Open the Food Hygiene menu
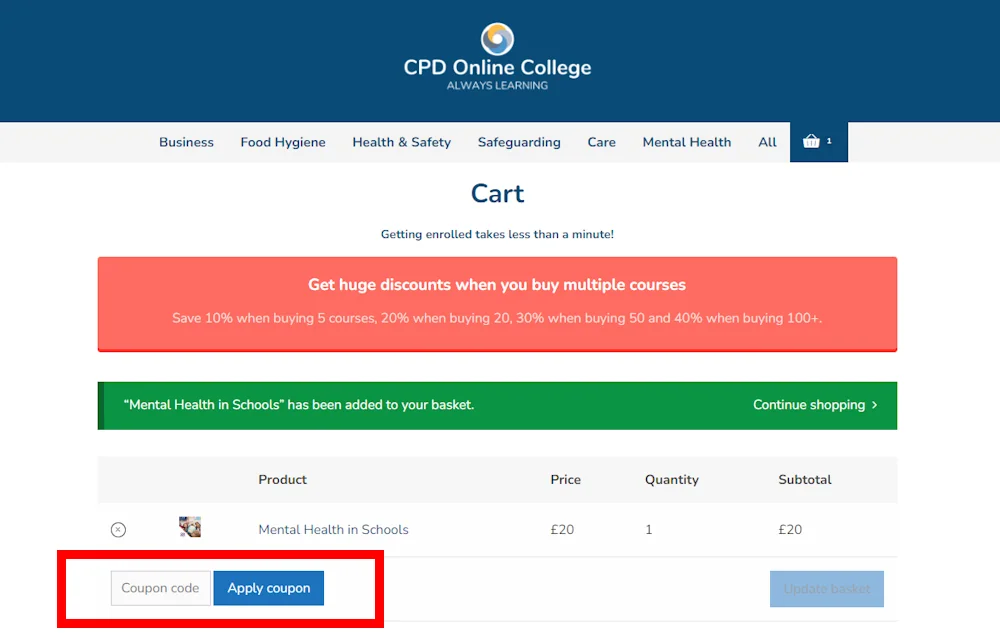Screen dimensions: 1000x634 click(x=283, y=142)
